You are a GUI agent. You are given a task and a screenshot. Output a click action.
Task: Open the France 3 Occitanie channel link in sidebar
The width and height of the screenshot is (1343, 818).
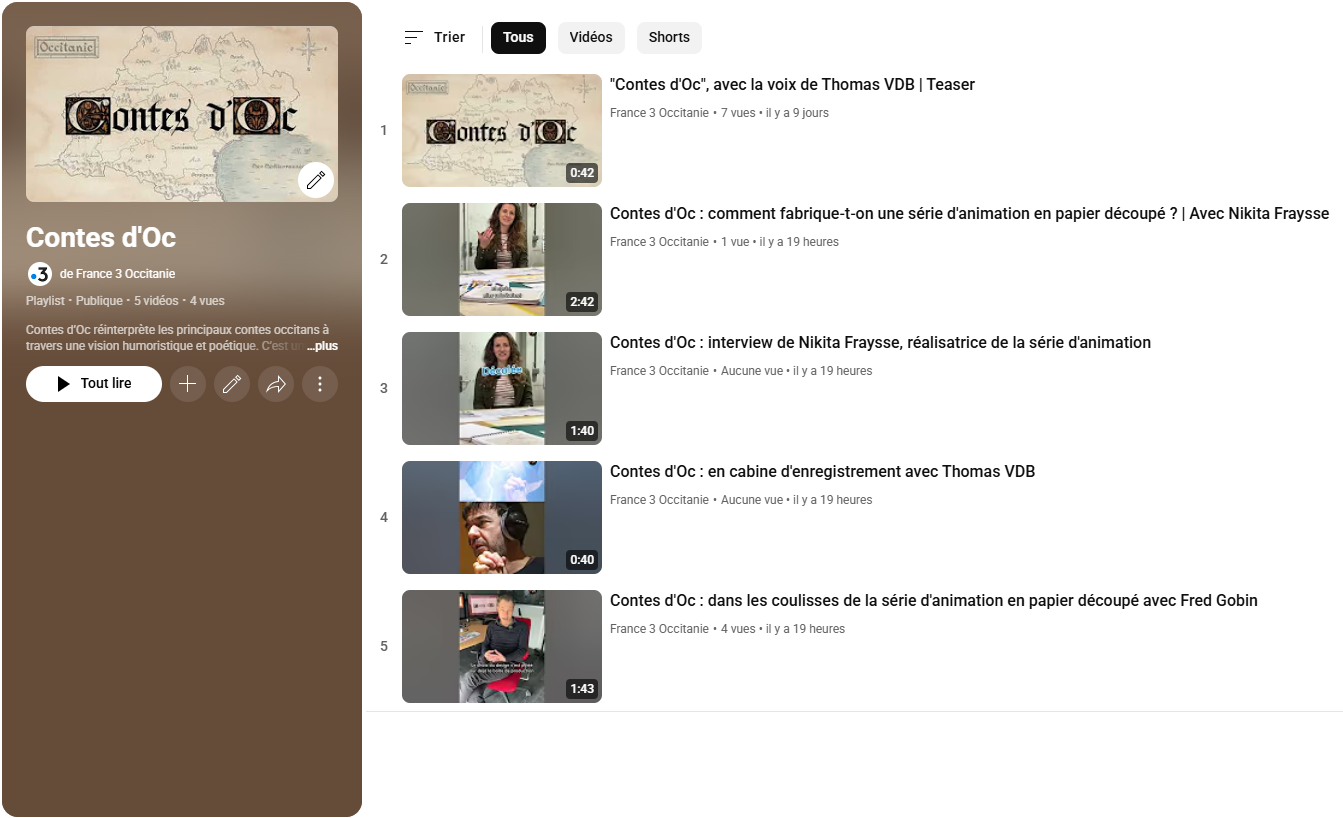[117, 274]
